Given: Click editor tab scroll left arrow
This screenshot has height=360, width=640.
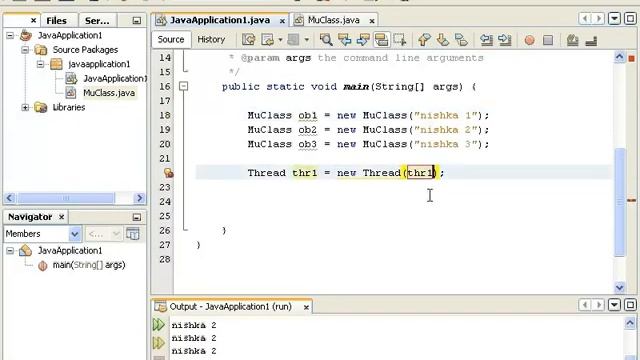Looking at the screenshot, I should tap(585, 19).
